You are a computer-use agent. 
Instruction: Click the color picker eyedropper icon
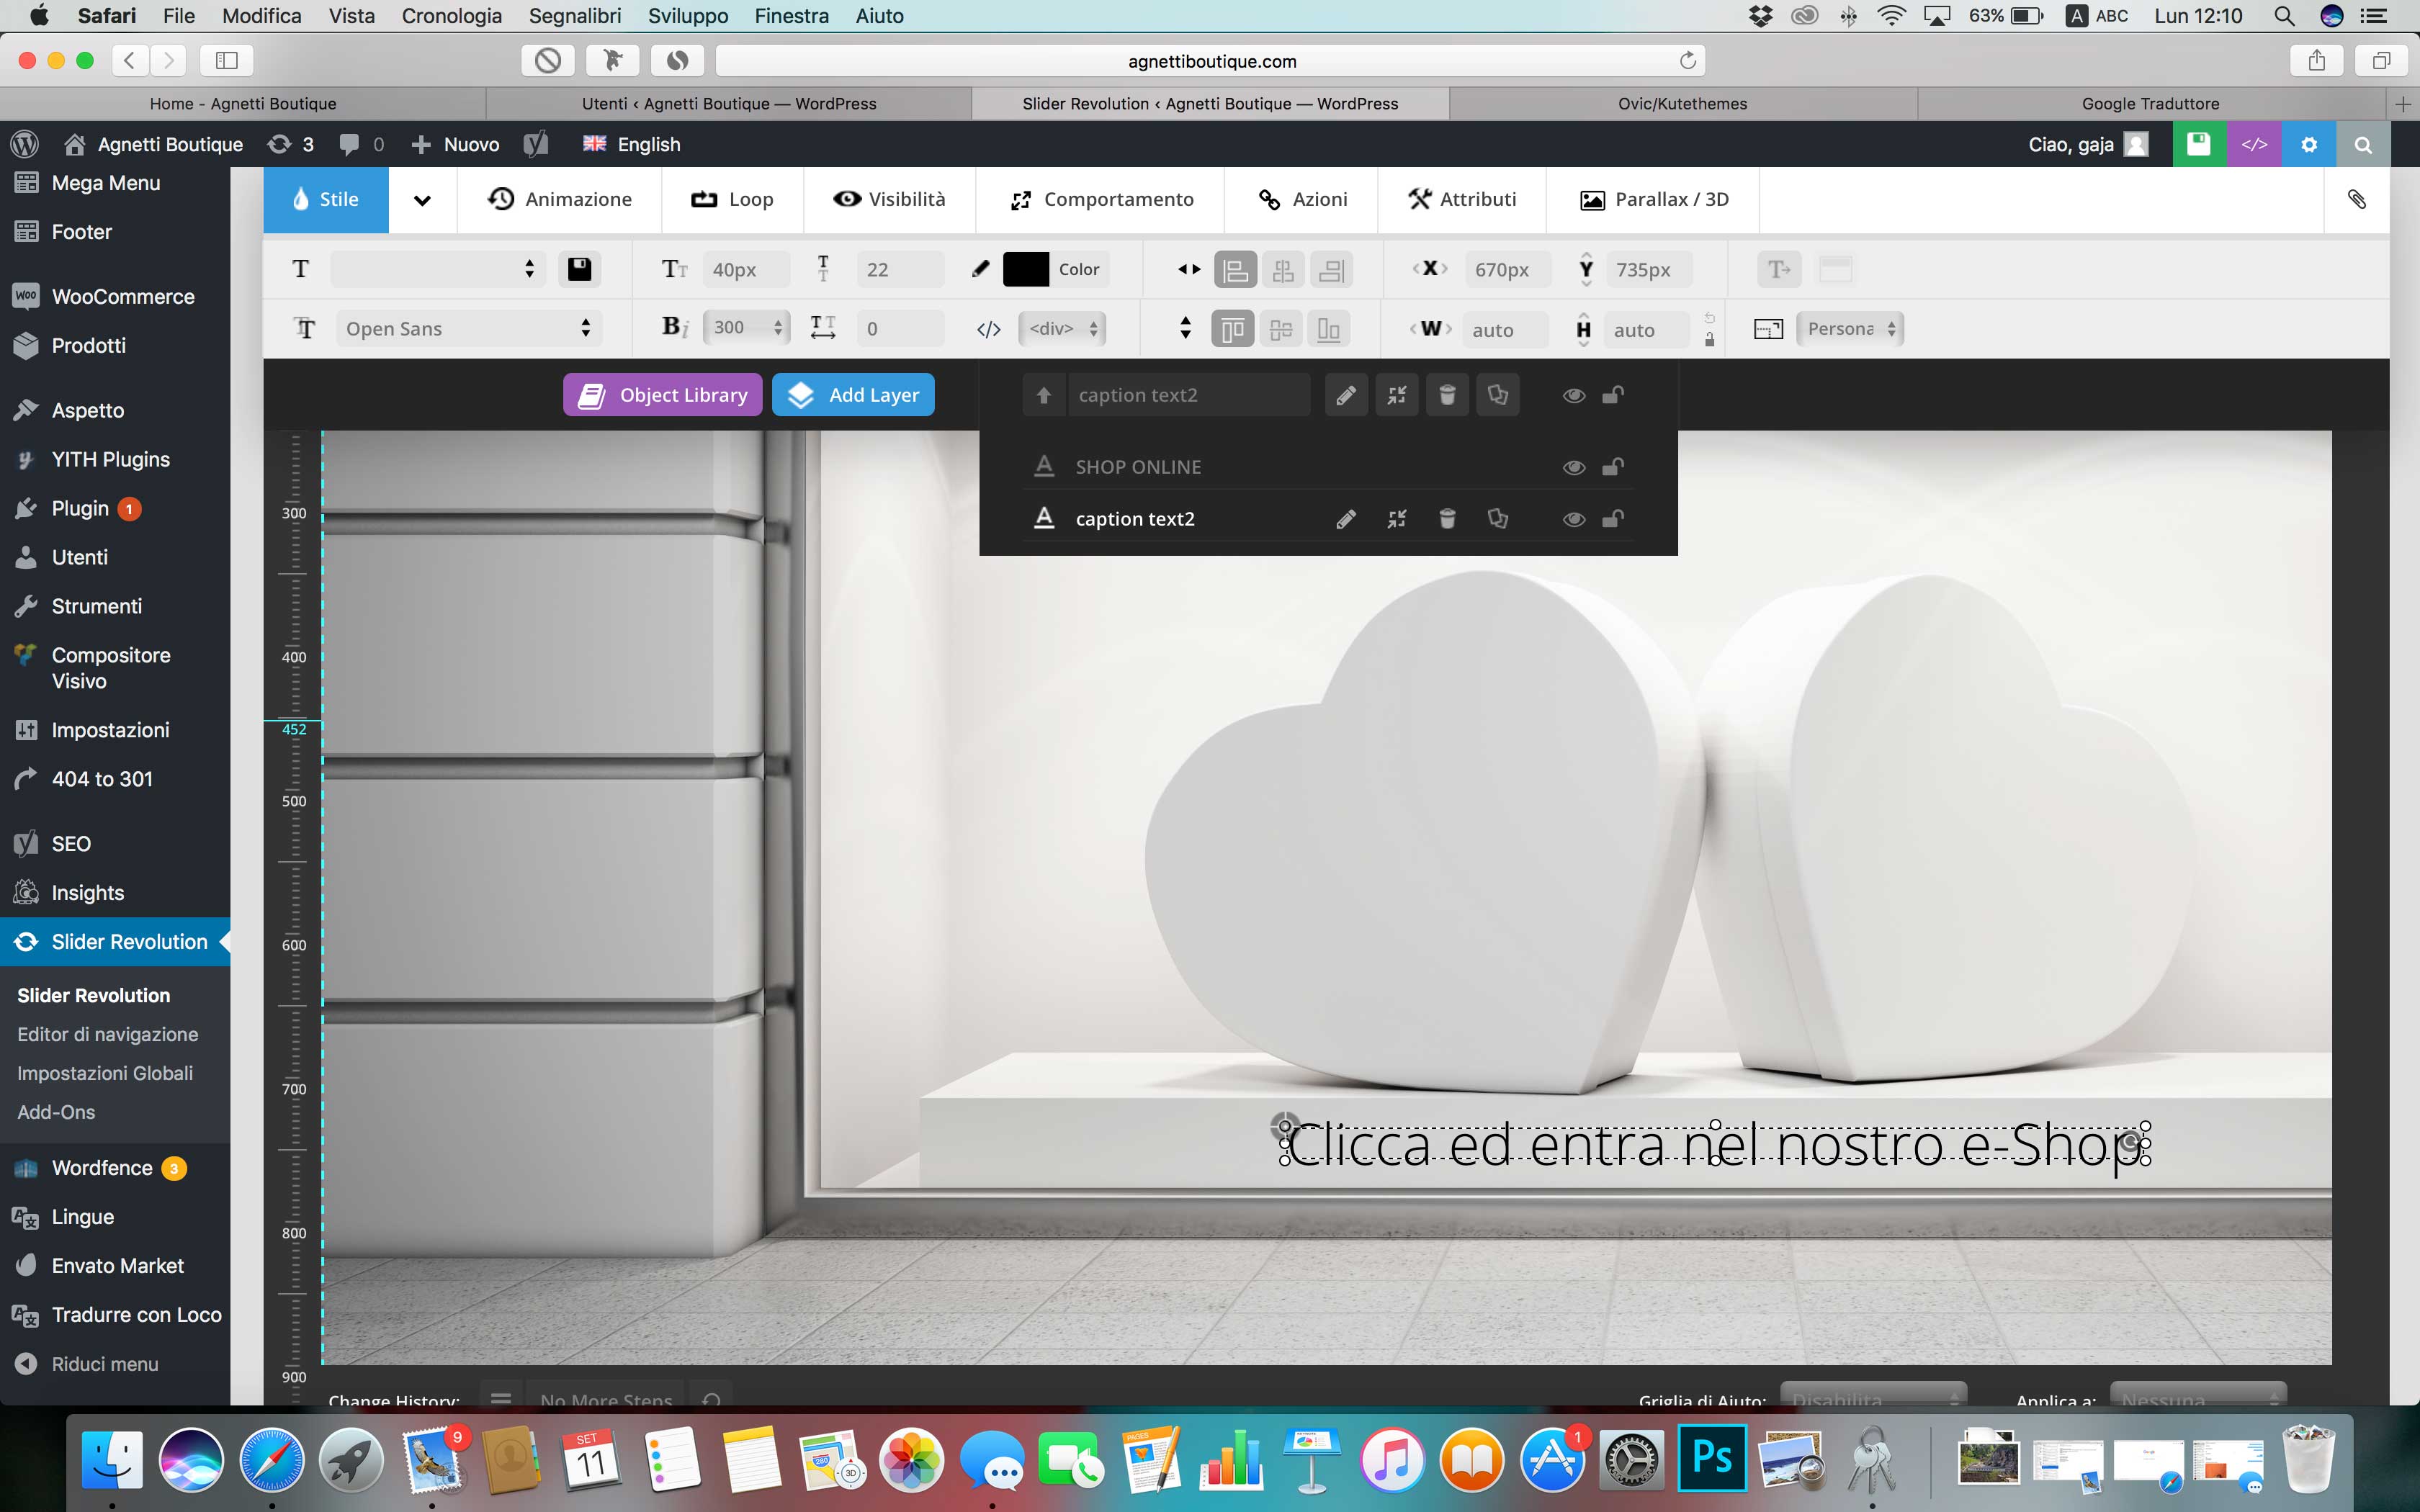point(981,269)
